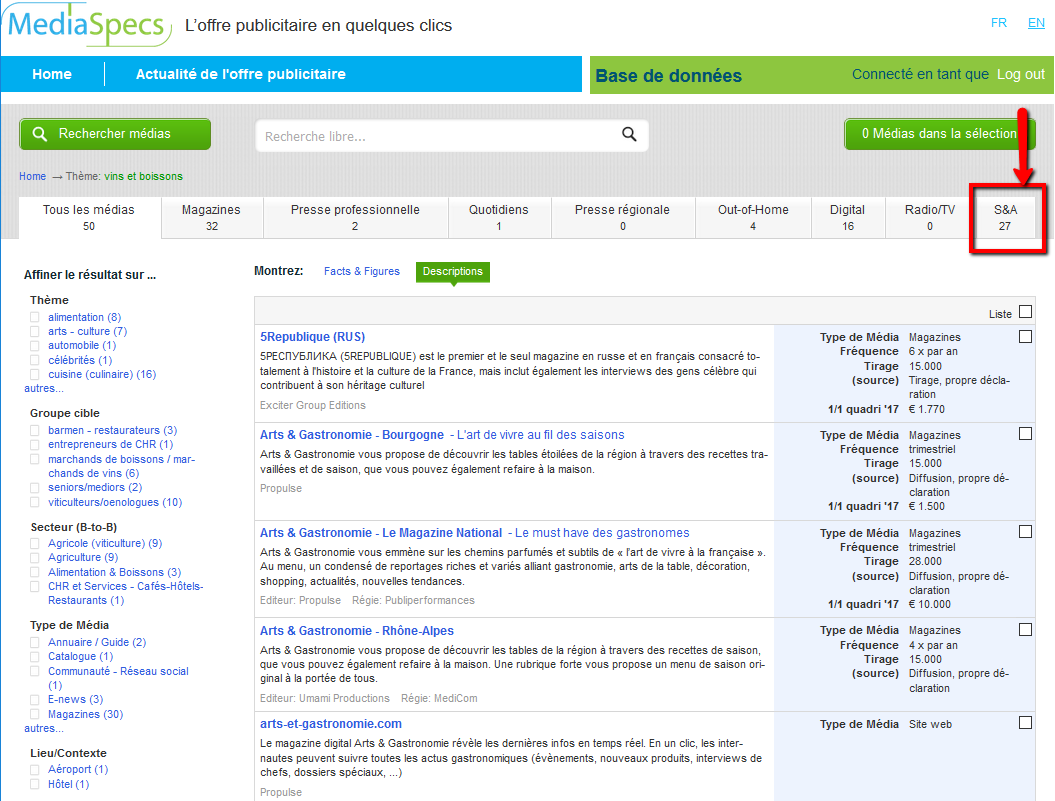
Task: Focus the Recherche libre search field
Action: [440, 136]
